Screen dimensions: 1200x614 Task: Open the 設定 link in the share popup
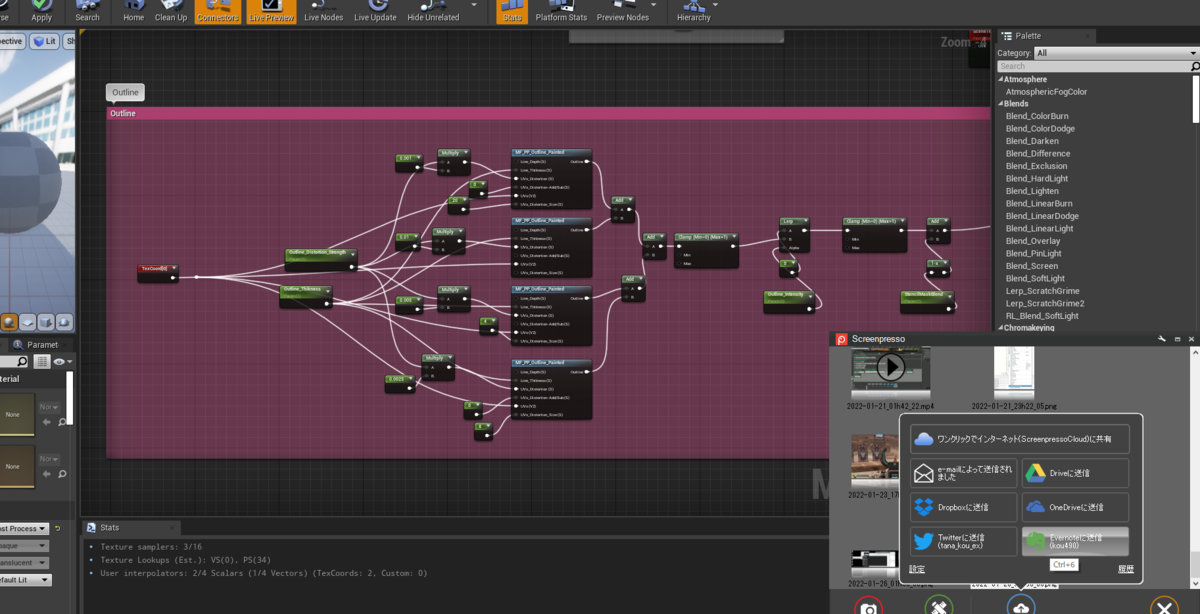coord(917,569)
